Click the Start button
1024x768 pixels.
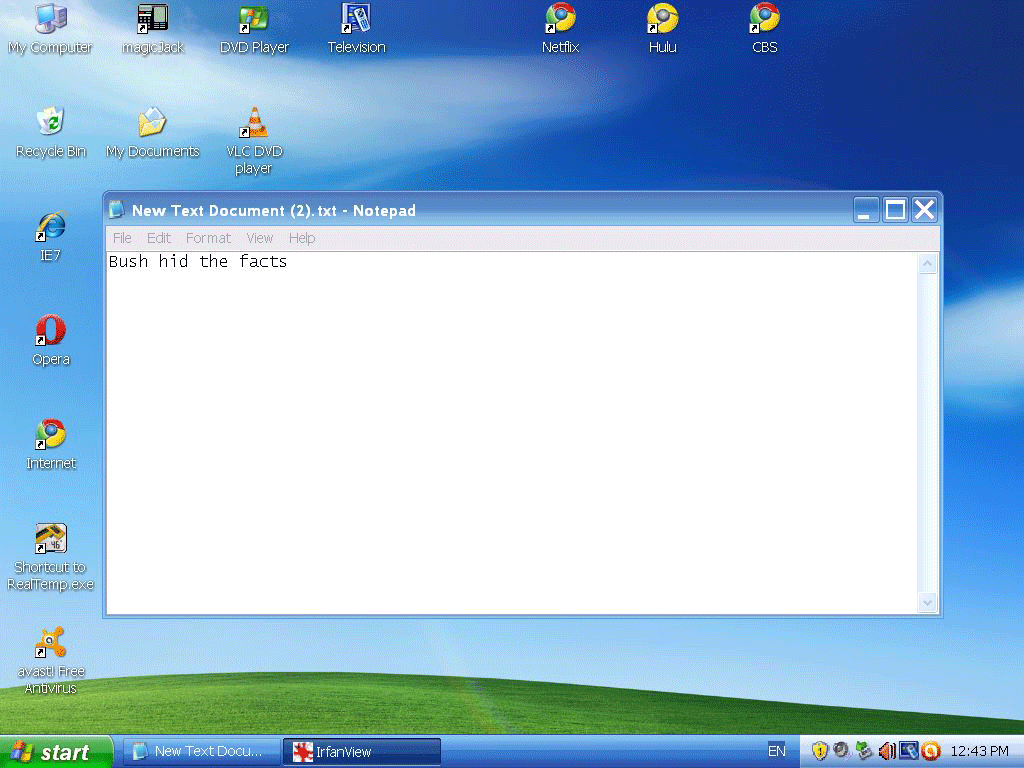(x=56, y=752)
